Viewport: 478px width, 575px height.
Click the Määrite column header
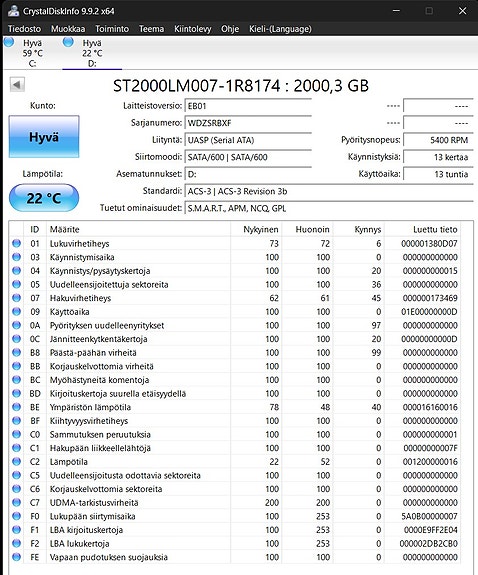tap(138, 229)
